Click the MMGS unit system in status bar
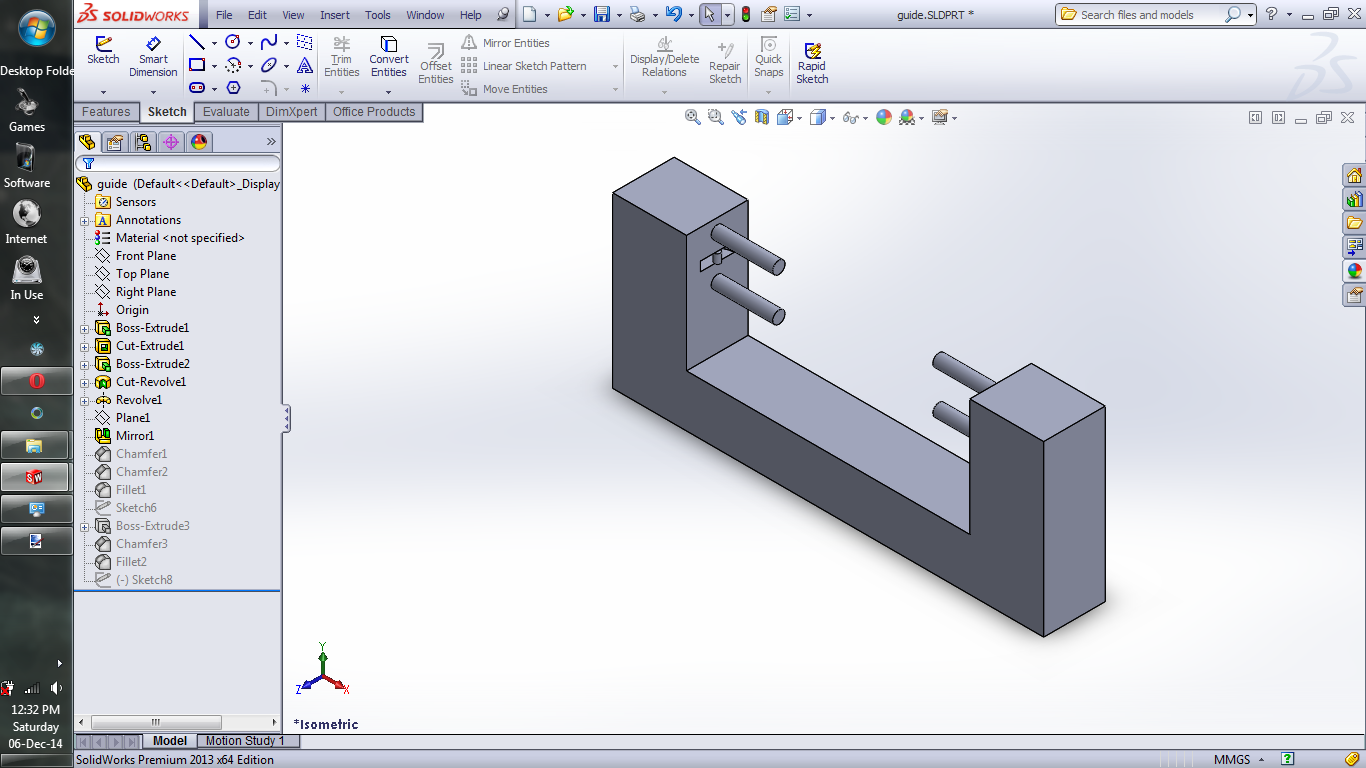The height and width of the screenshot is (768, 1366). (x=1232, y=759)
